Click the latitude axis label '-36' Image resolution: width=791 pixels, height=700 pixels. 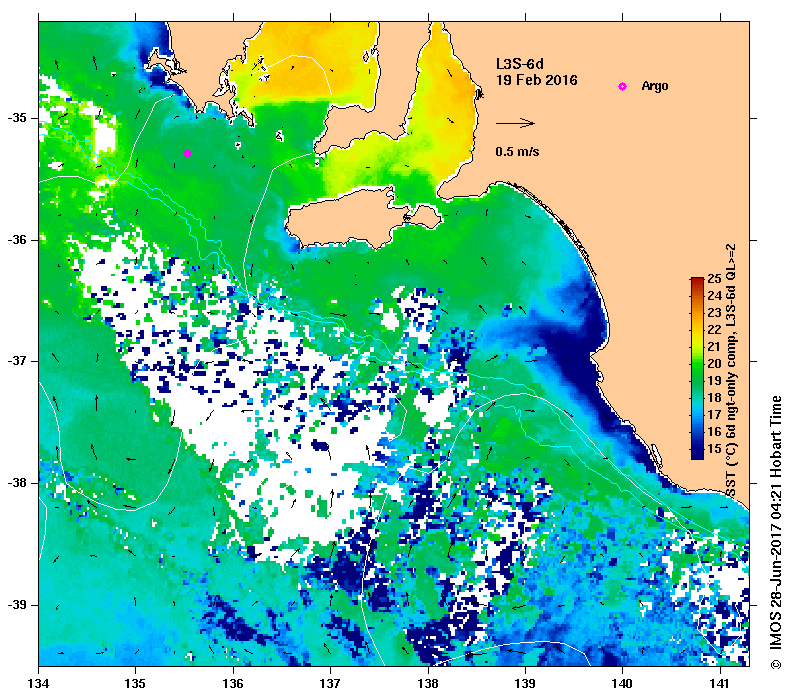(x=17, y=240)
